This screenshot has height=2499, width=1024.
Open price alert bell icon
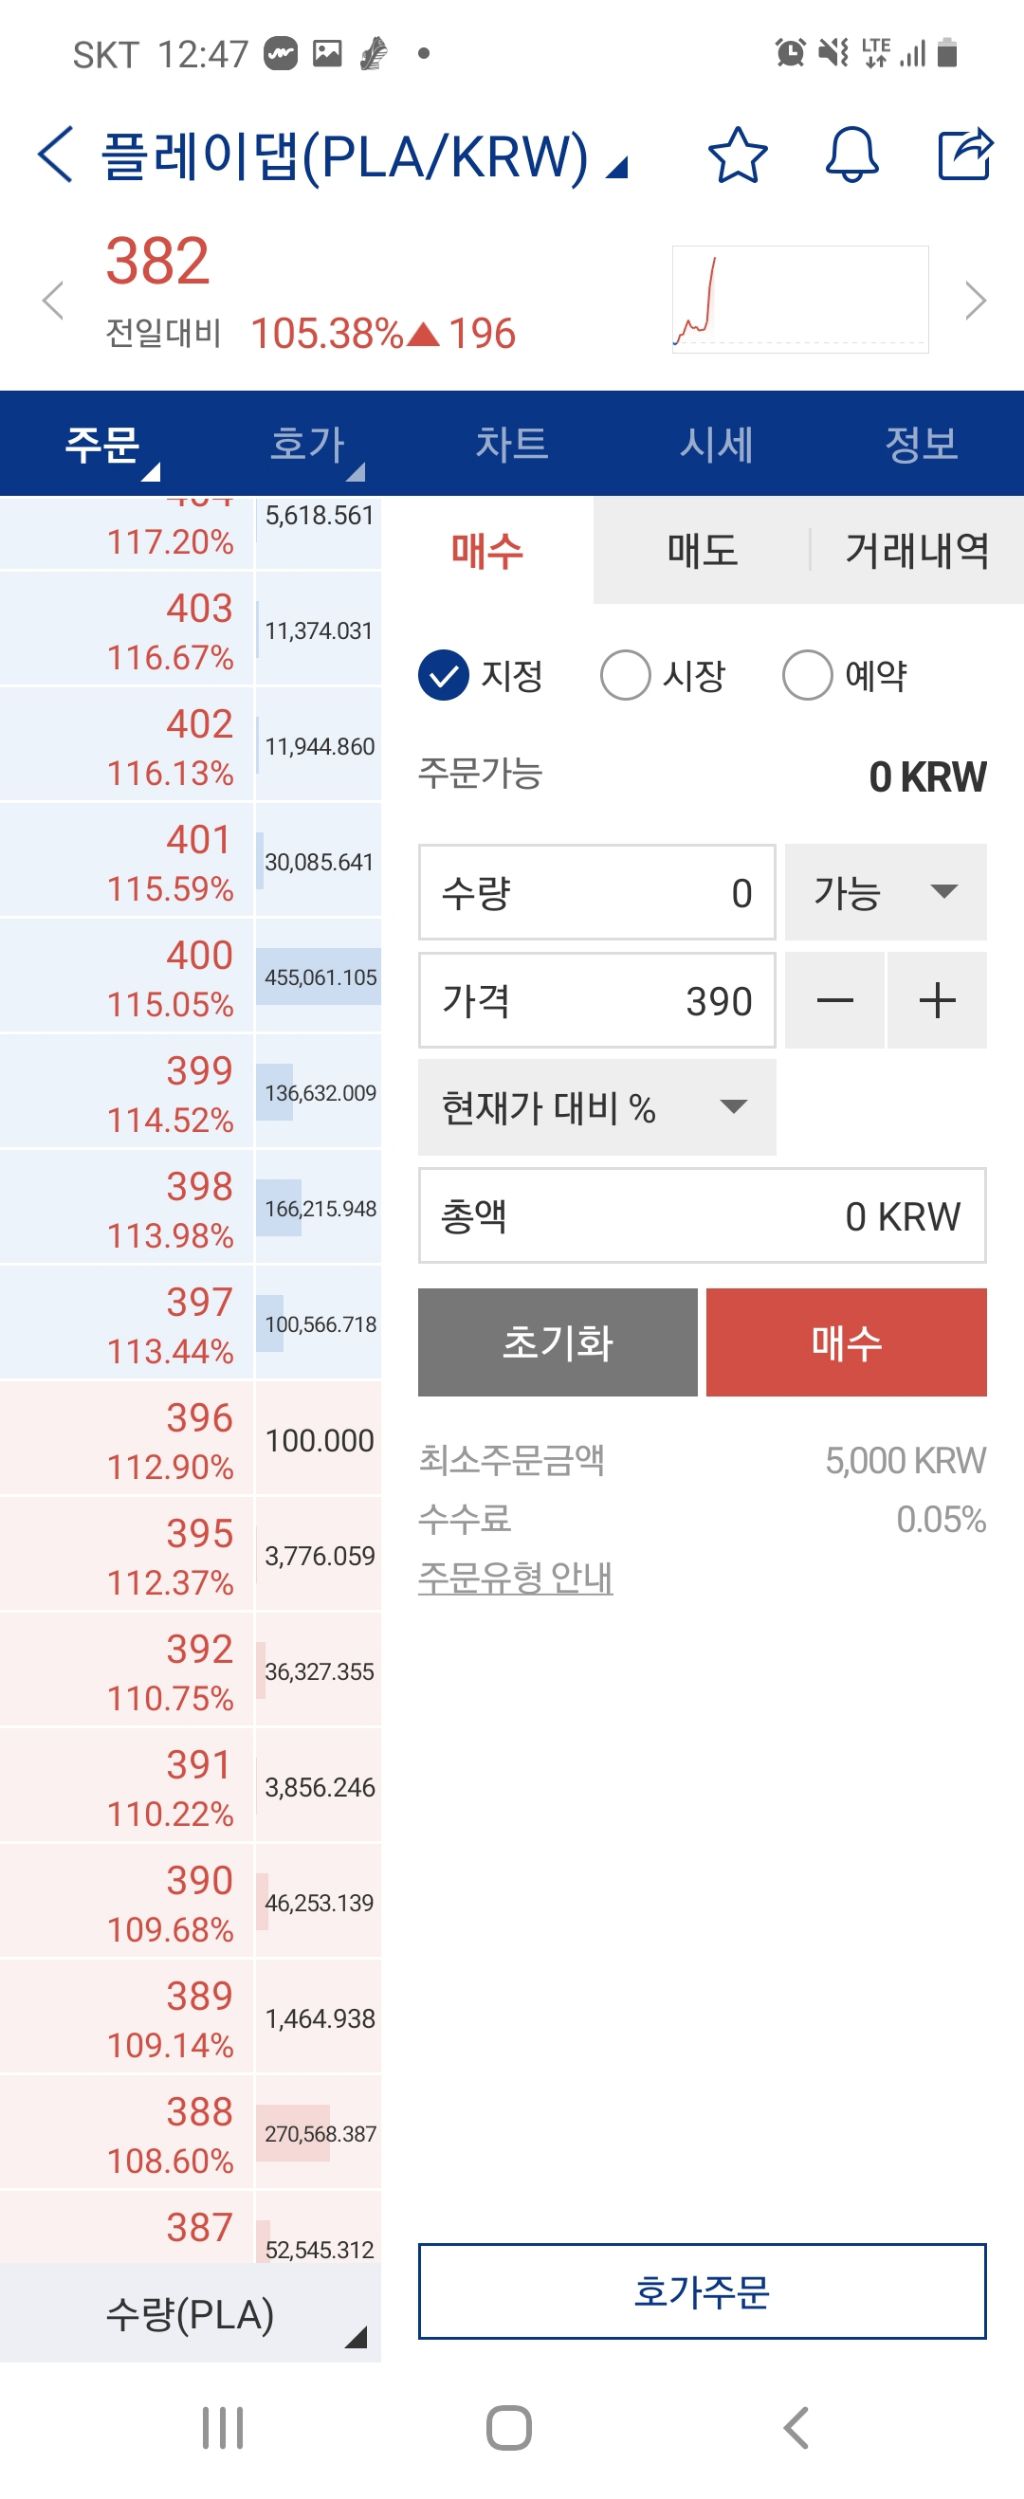852,155
